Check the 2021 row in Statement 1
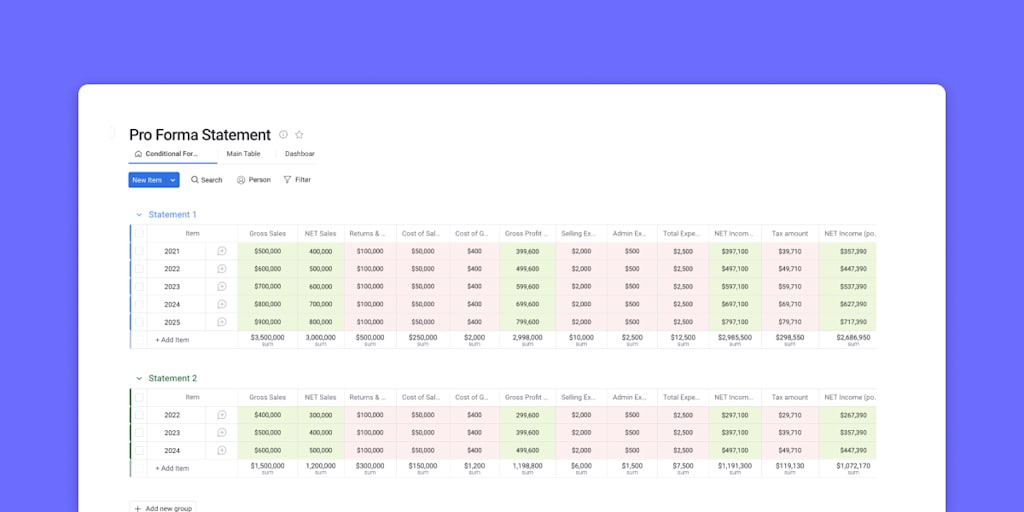The width and height of the screenshot is (1024, 512). (x=139, y=251)
